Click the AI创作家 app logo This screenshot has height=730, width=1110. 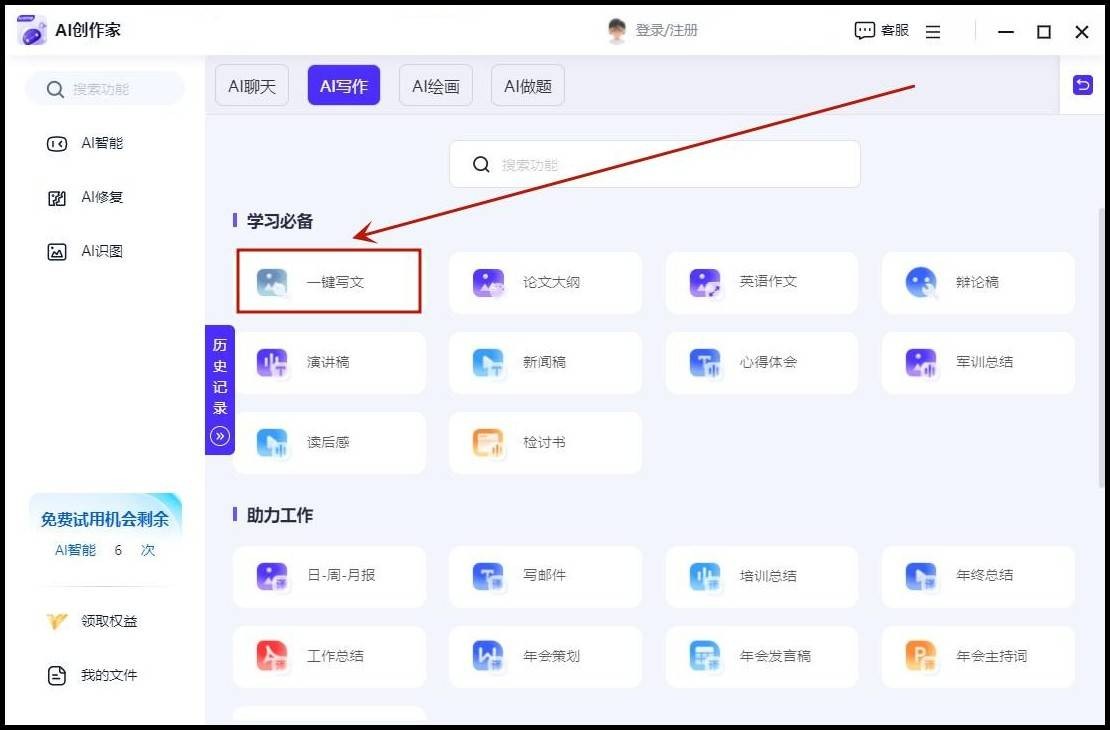tap(32, 30)
